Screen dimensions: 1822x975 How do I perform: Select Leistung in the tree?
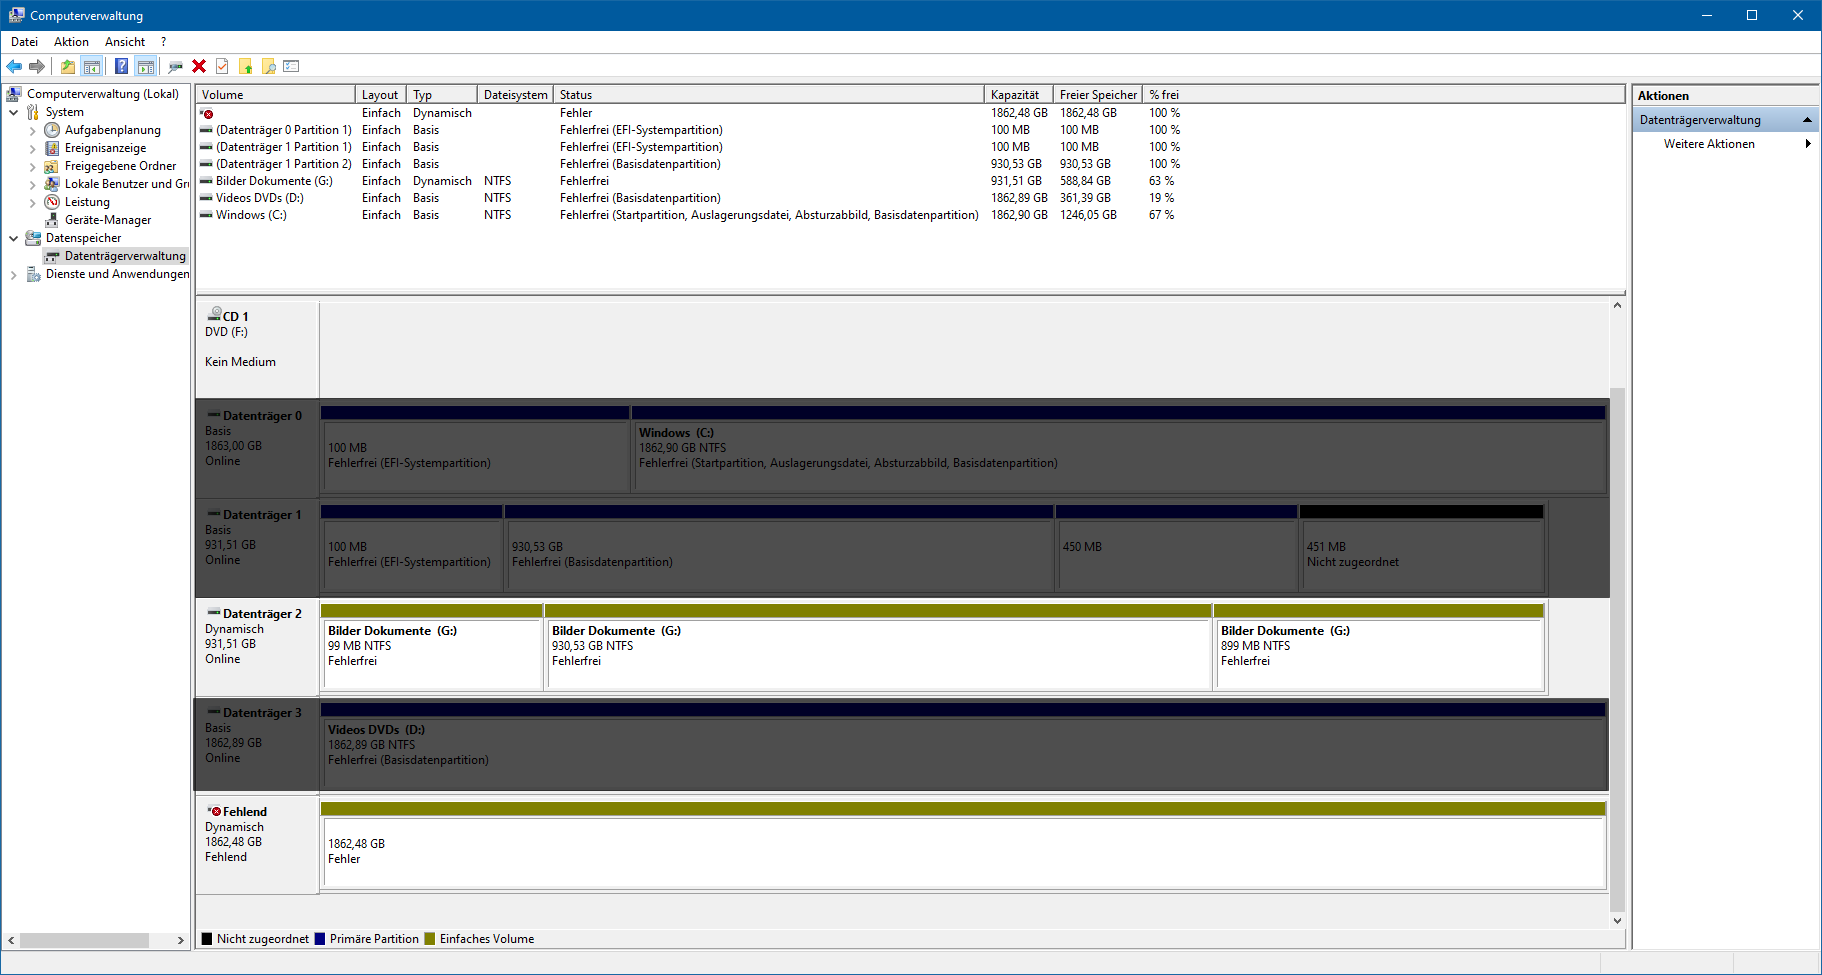(87, 202)
